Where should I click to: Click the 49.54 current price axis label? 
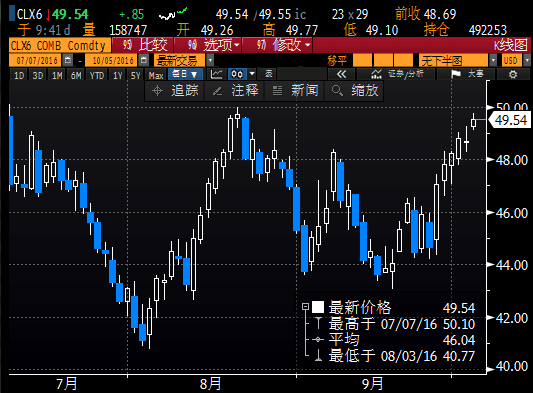(x=510, y=120)
